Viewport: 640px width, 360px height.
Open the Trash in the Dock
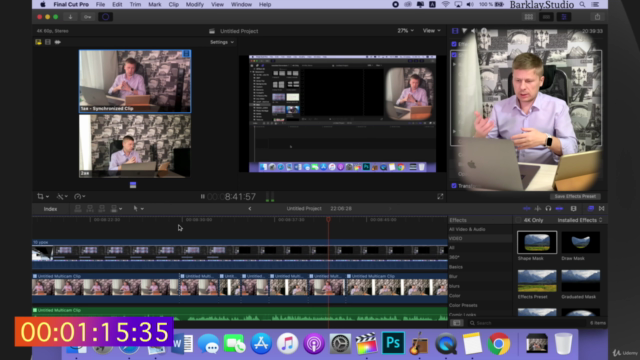pyautogui.click(x=563, y=343)
